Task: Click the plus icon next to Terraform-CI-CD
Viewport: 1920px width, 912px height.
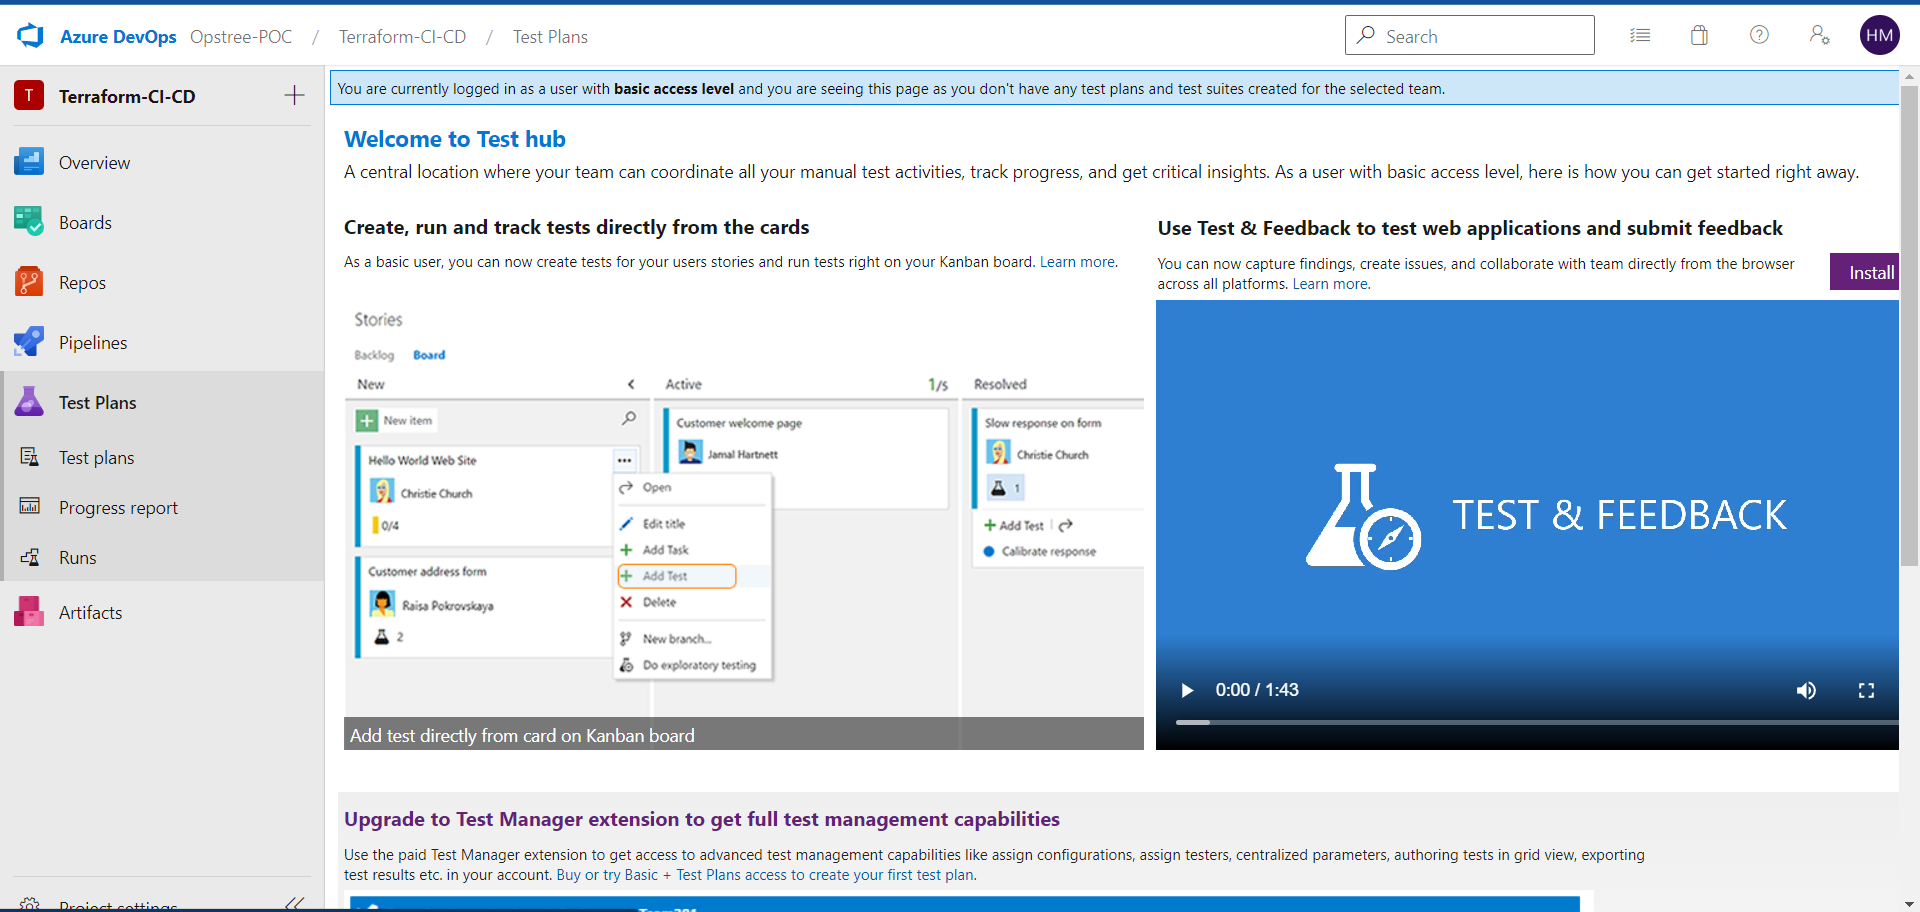Action: click(x=294, y=95)
